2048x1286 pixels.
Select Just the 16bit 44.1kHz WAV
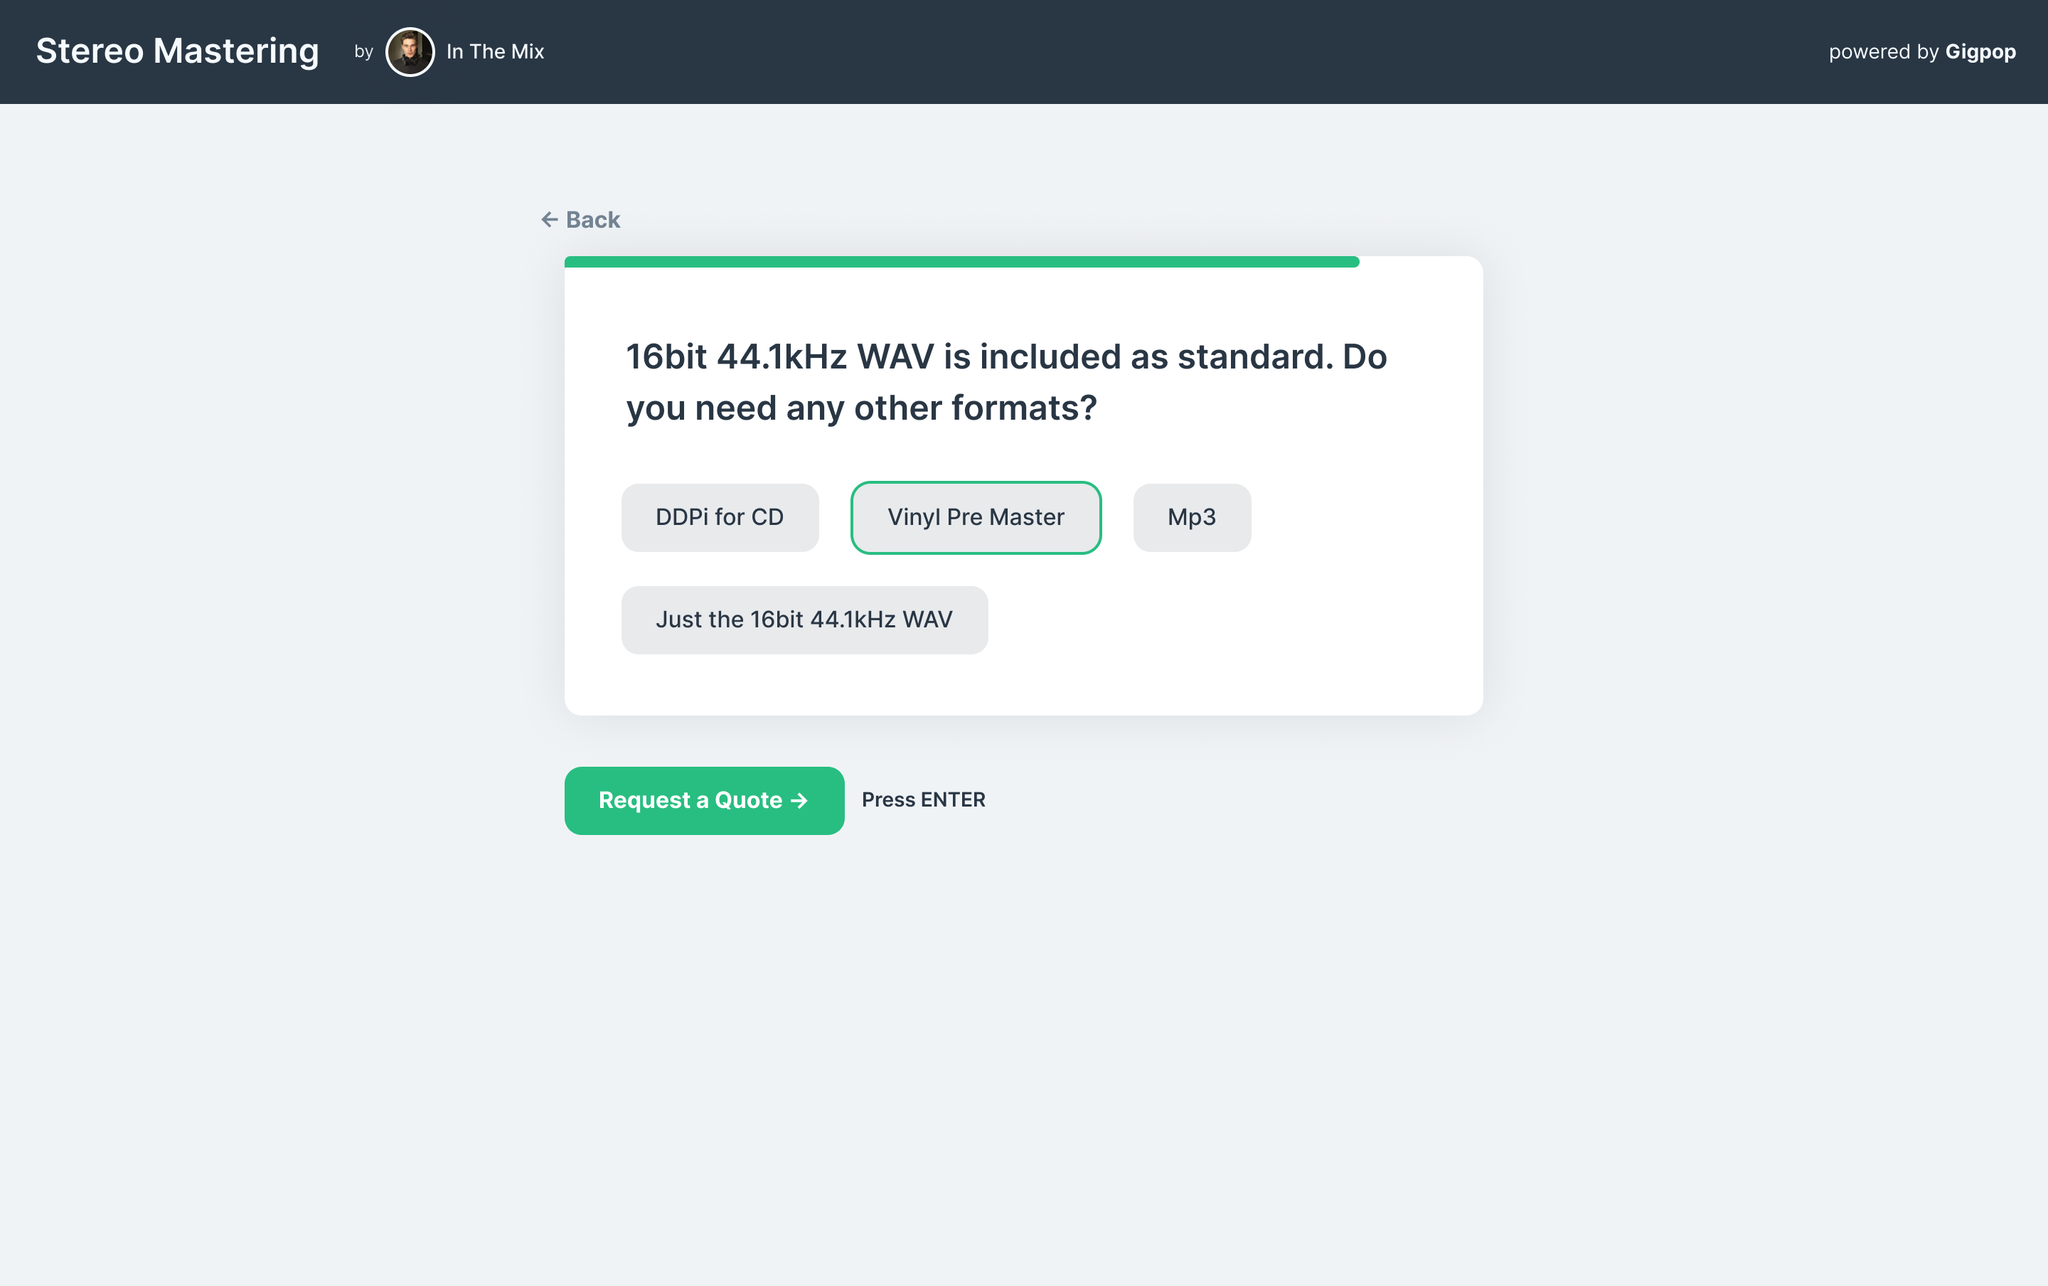[x=804, y=620]
